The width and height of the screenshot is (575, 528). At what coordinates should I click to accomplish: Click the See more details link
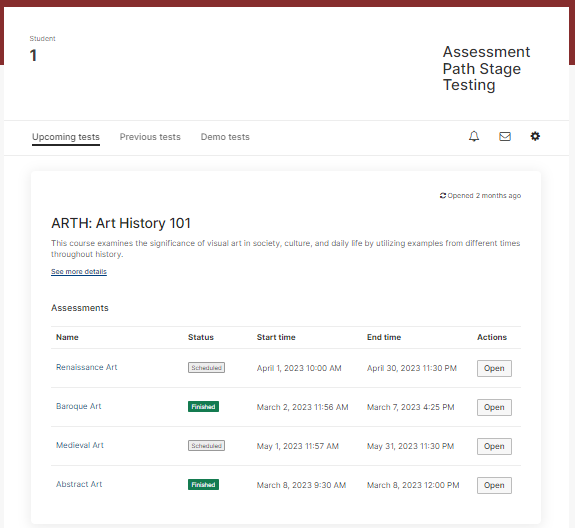coord(79,271)
